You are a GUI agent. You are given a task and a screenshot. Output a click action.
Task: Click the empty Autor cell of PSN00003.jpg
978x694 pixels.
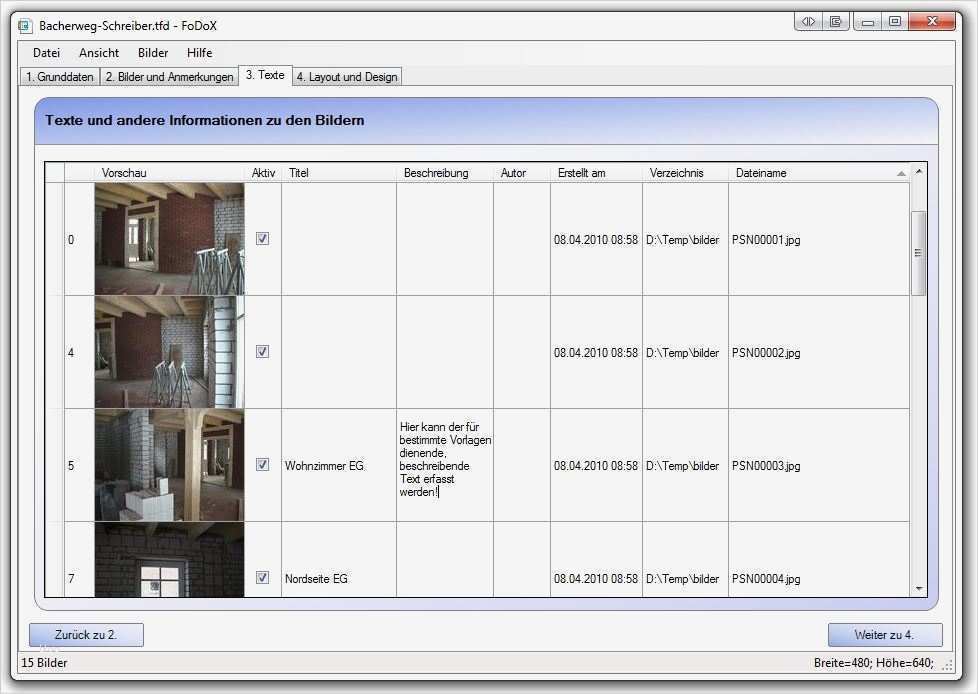coord(521,465)
